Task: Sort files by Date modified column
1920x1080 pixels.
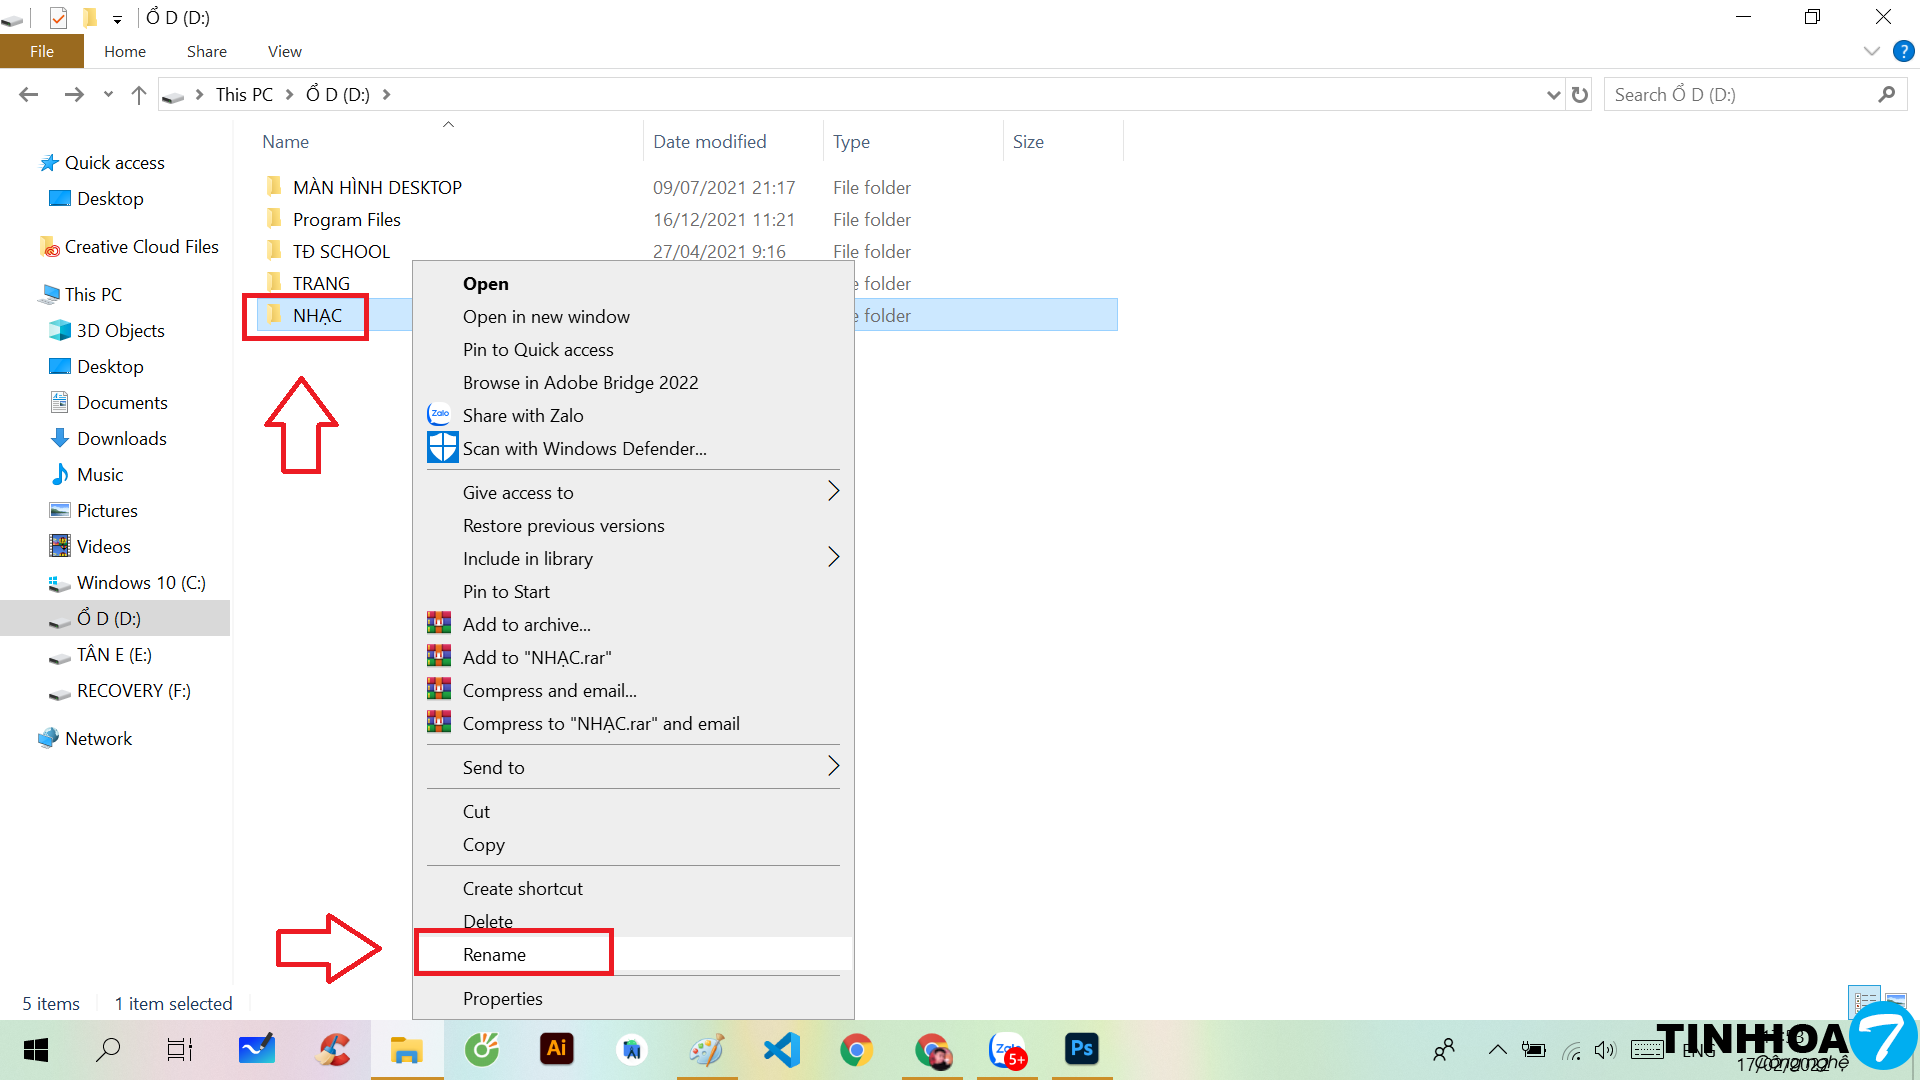Action: click(x=710, y=142)
